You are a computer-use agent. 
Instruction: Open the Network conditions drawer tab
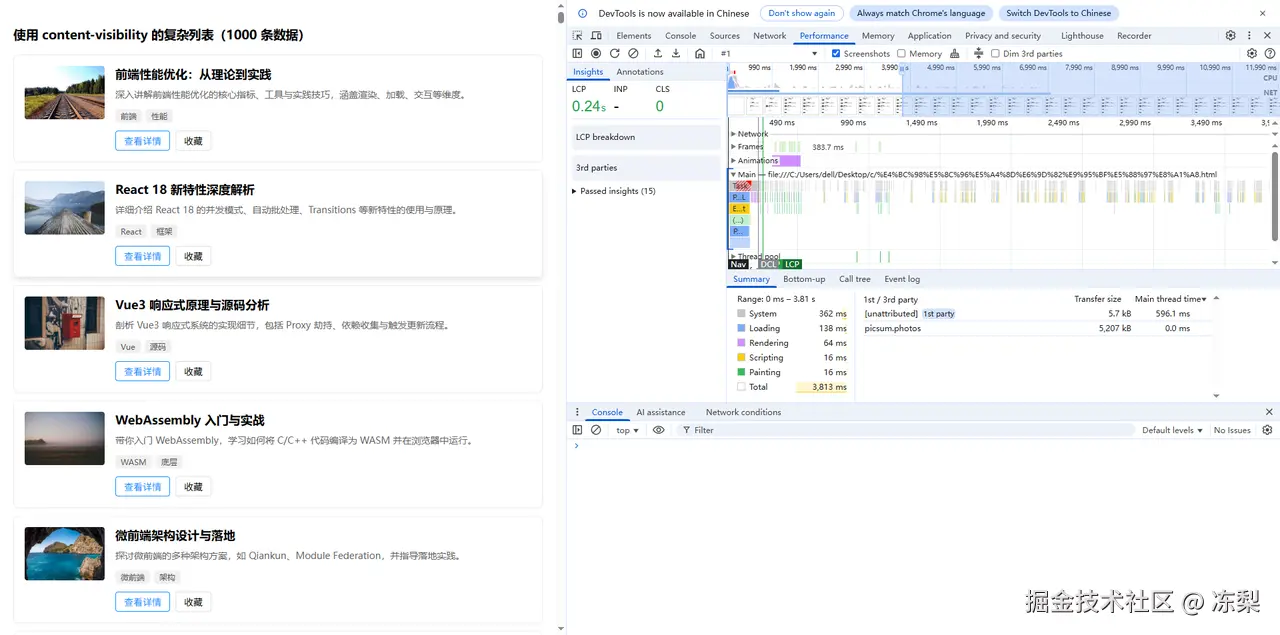(x=743, y=412)
